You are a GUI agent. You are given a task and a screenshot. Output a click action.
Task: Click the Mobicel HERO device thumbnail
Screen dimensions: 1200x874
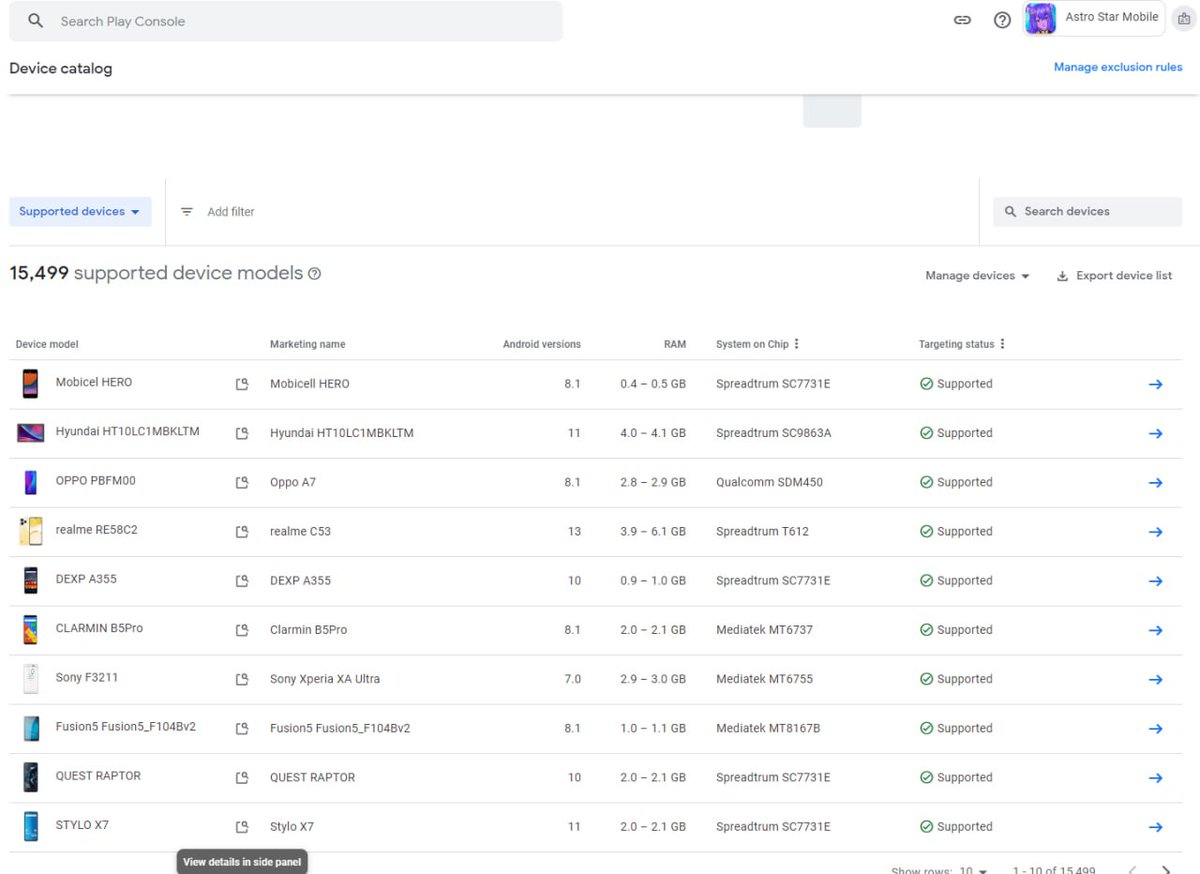pyautogui.click(x=30, y=384)
